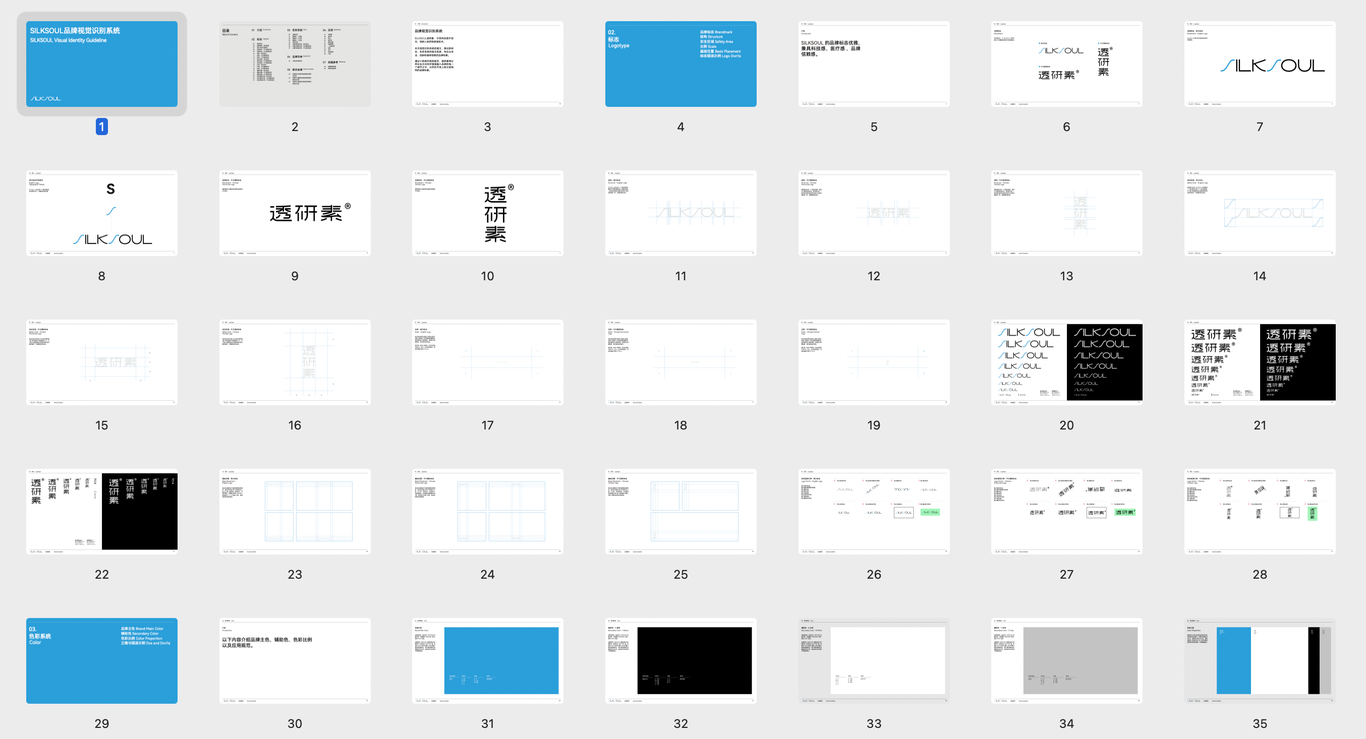Open slide 2 table of contents thumbnail
The width and height of the screenshot is (1366, 739).
click(295, 64)
